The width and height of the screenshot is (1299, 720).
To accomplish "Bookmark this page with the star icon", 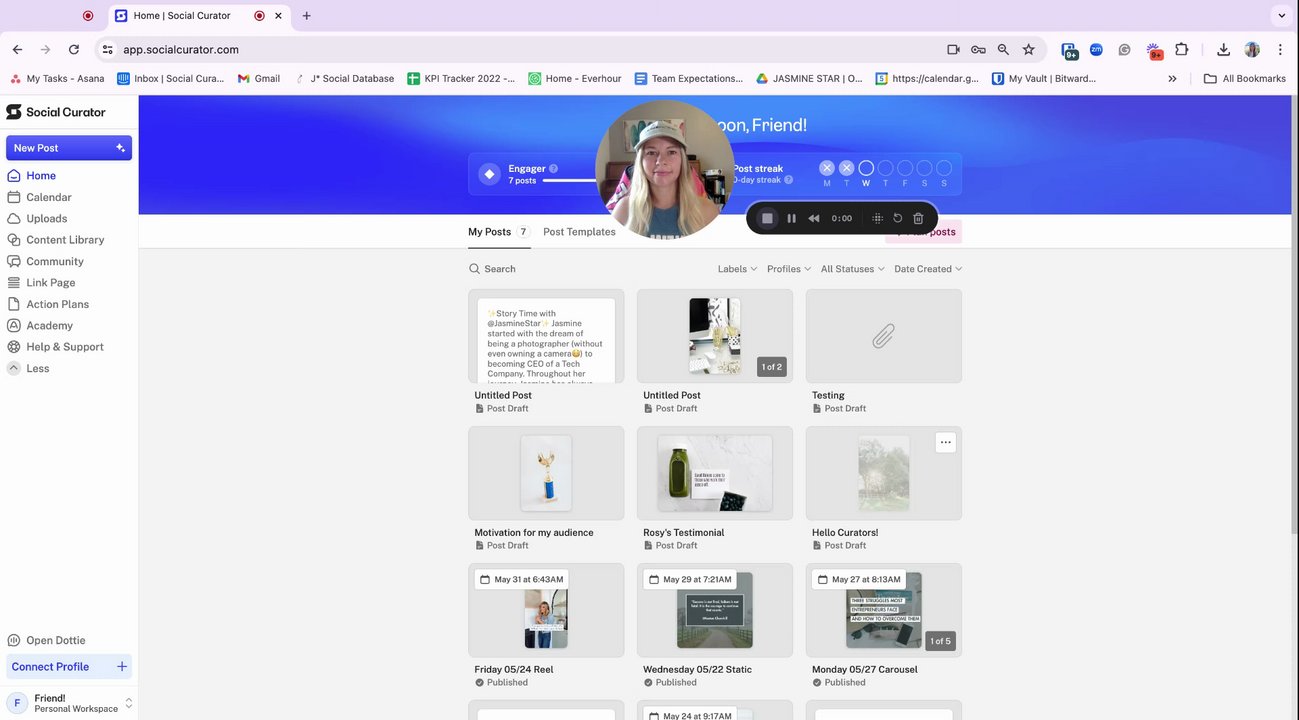I will click(x=1028, y=49).
